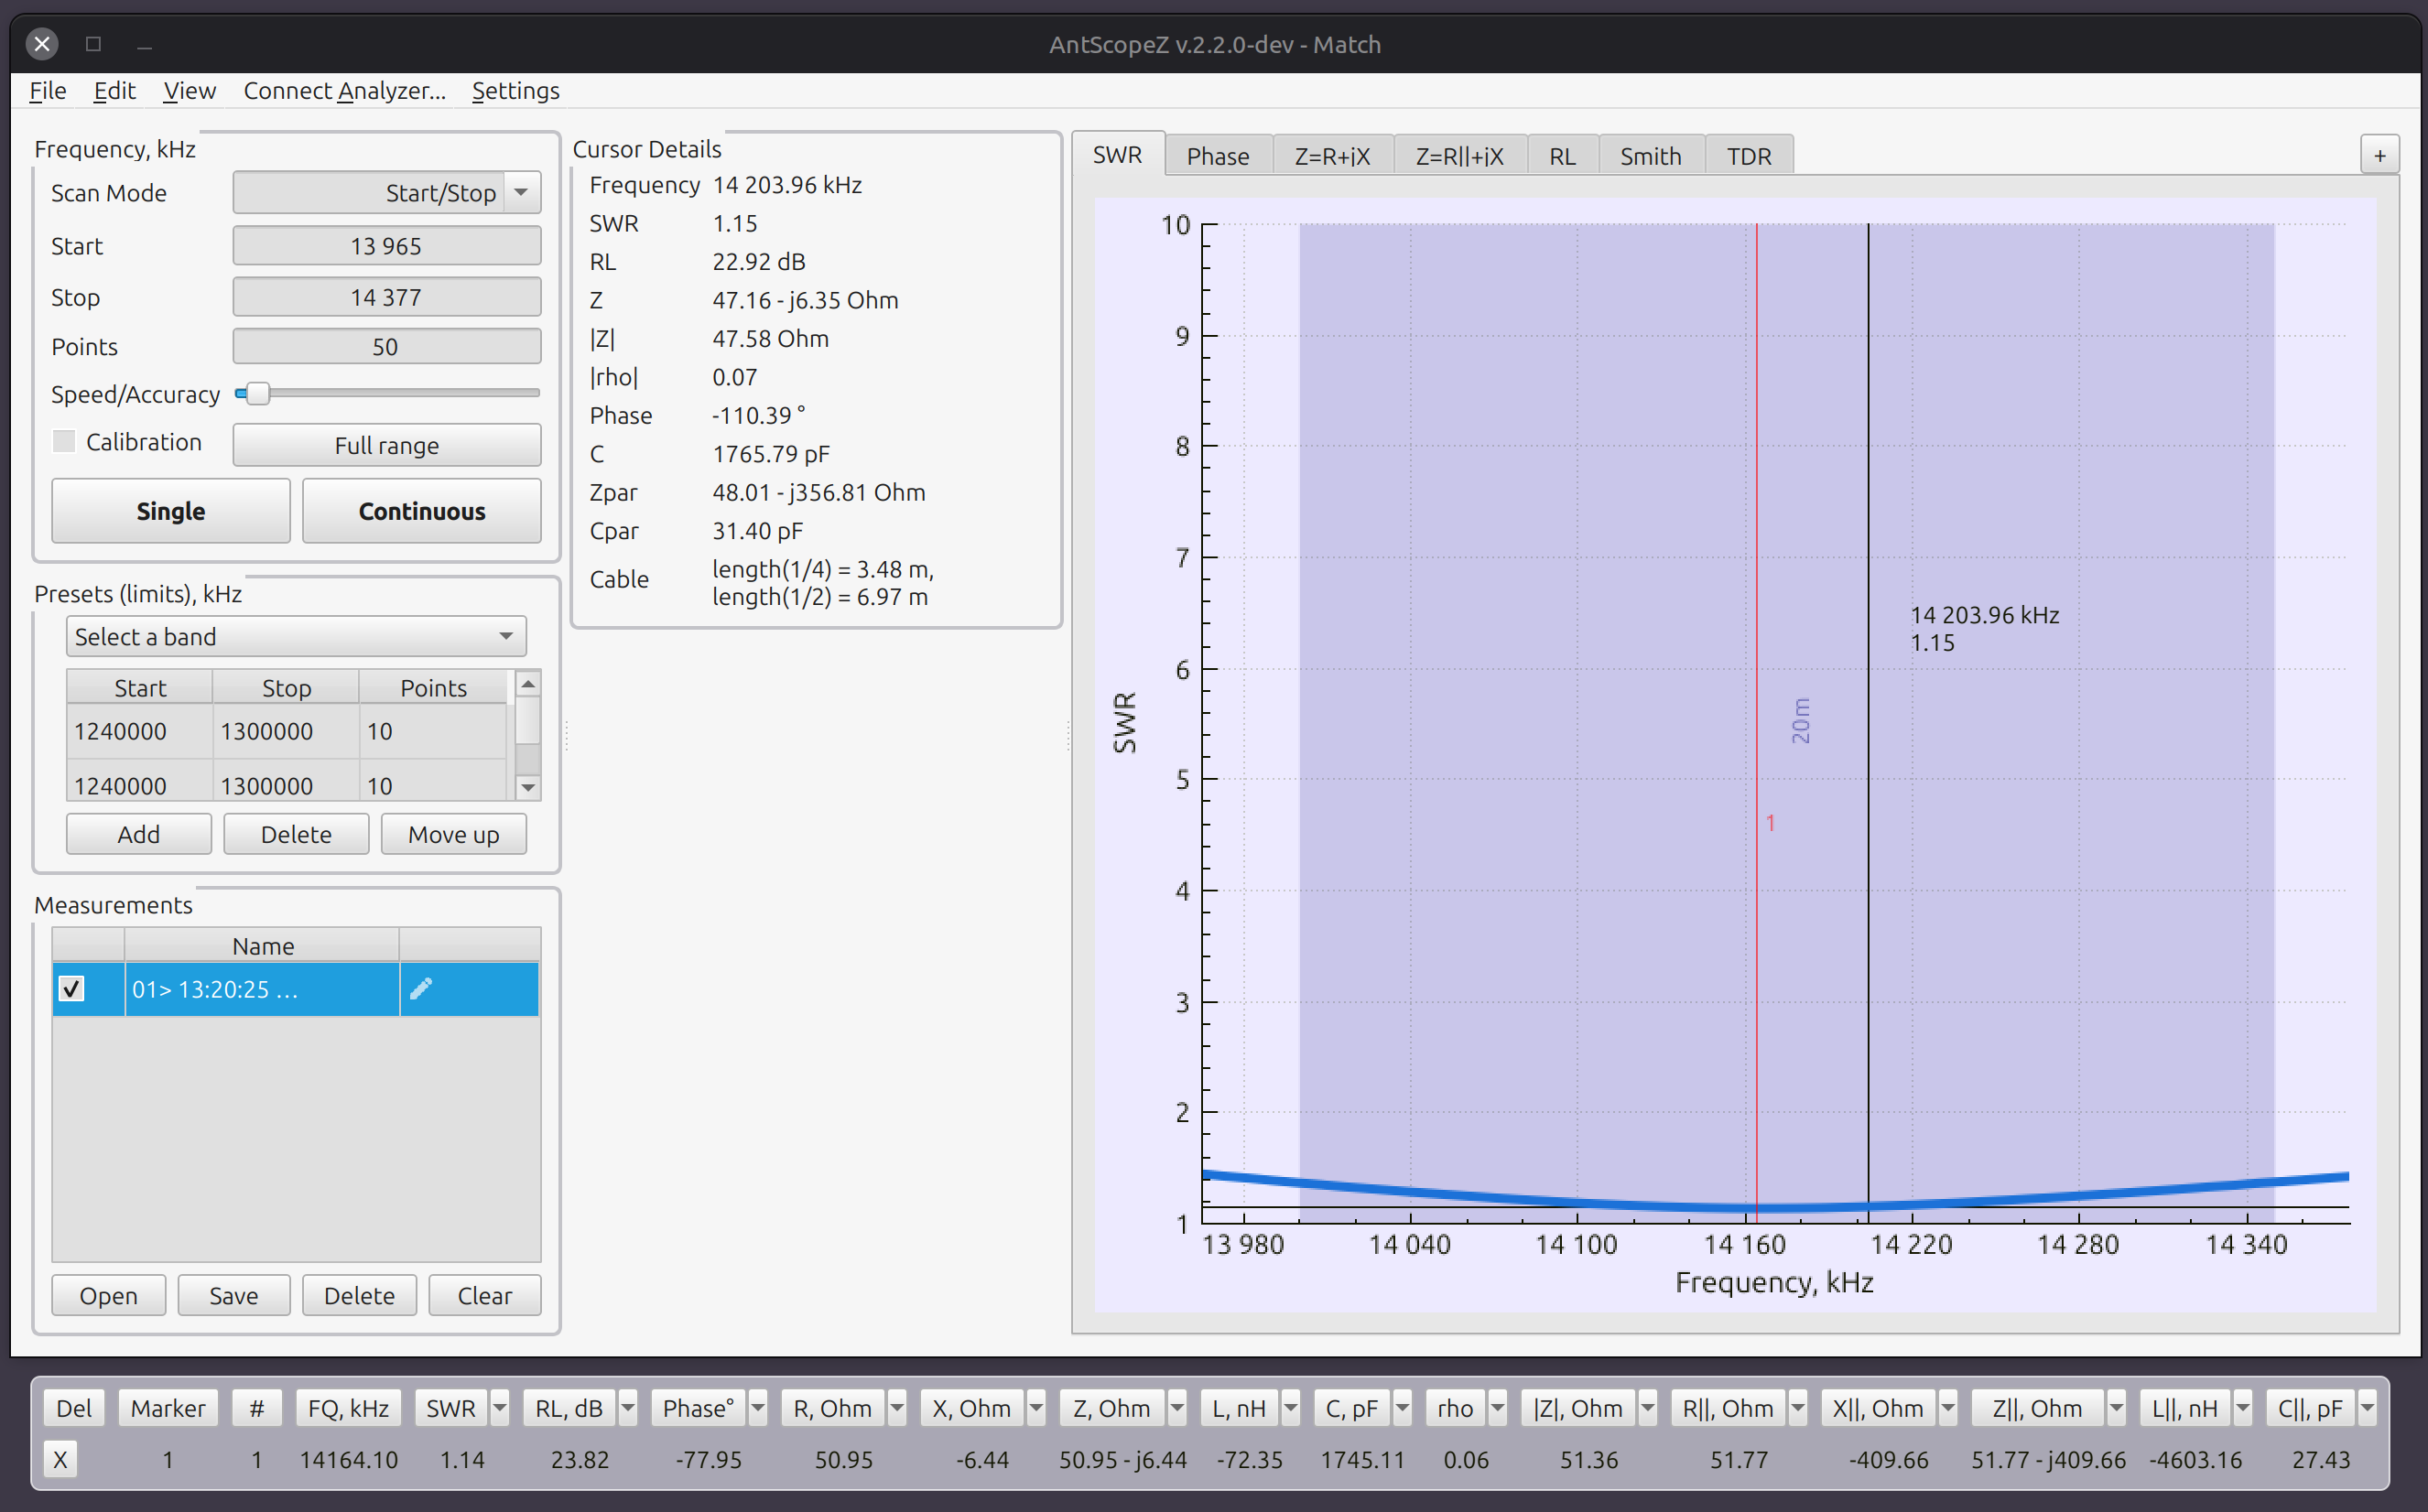This screenshot has width=2428, height=1512.
Task: Switch to the TDR tab
Action: pos(1749,156)
